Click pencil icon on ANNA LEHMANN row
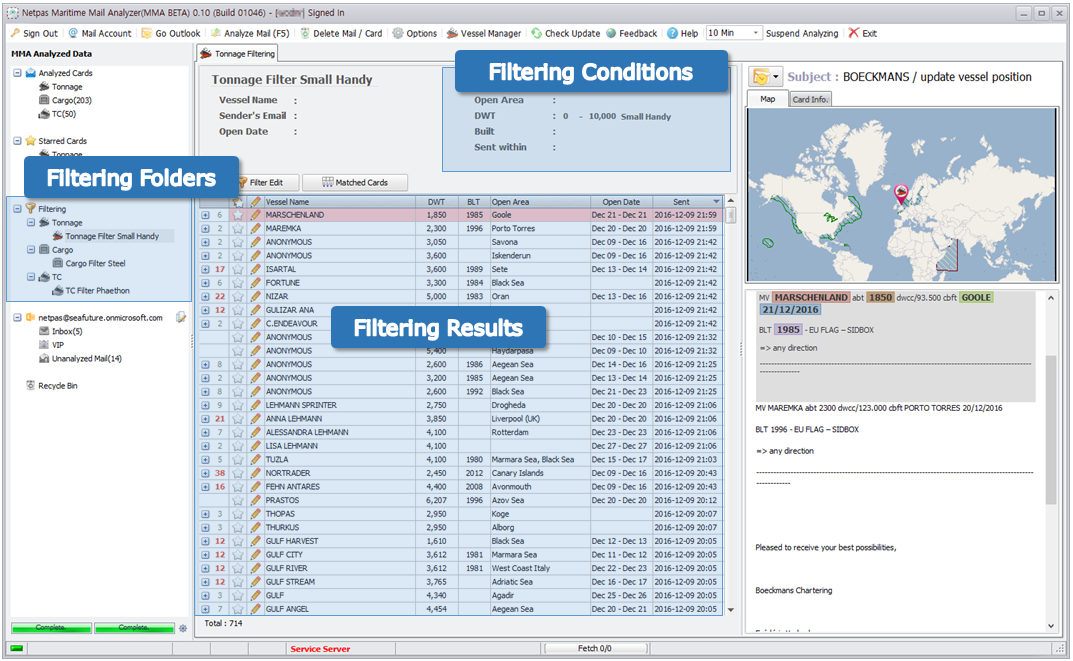Screen dimensions: 1073x661 pyautogui.click(x=255, y=419)
